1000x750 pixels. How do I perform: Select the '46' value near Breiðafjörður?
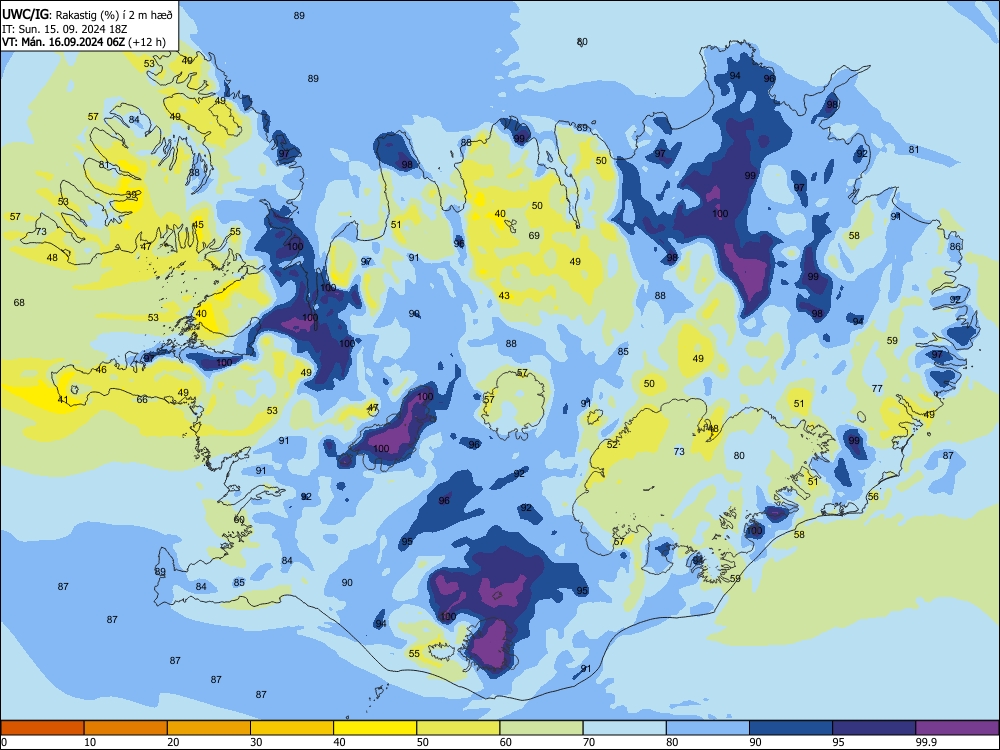click(101, 370)
